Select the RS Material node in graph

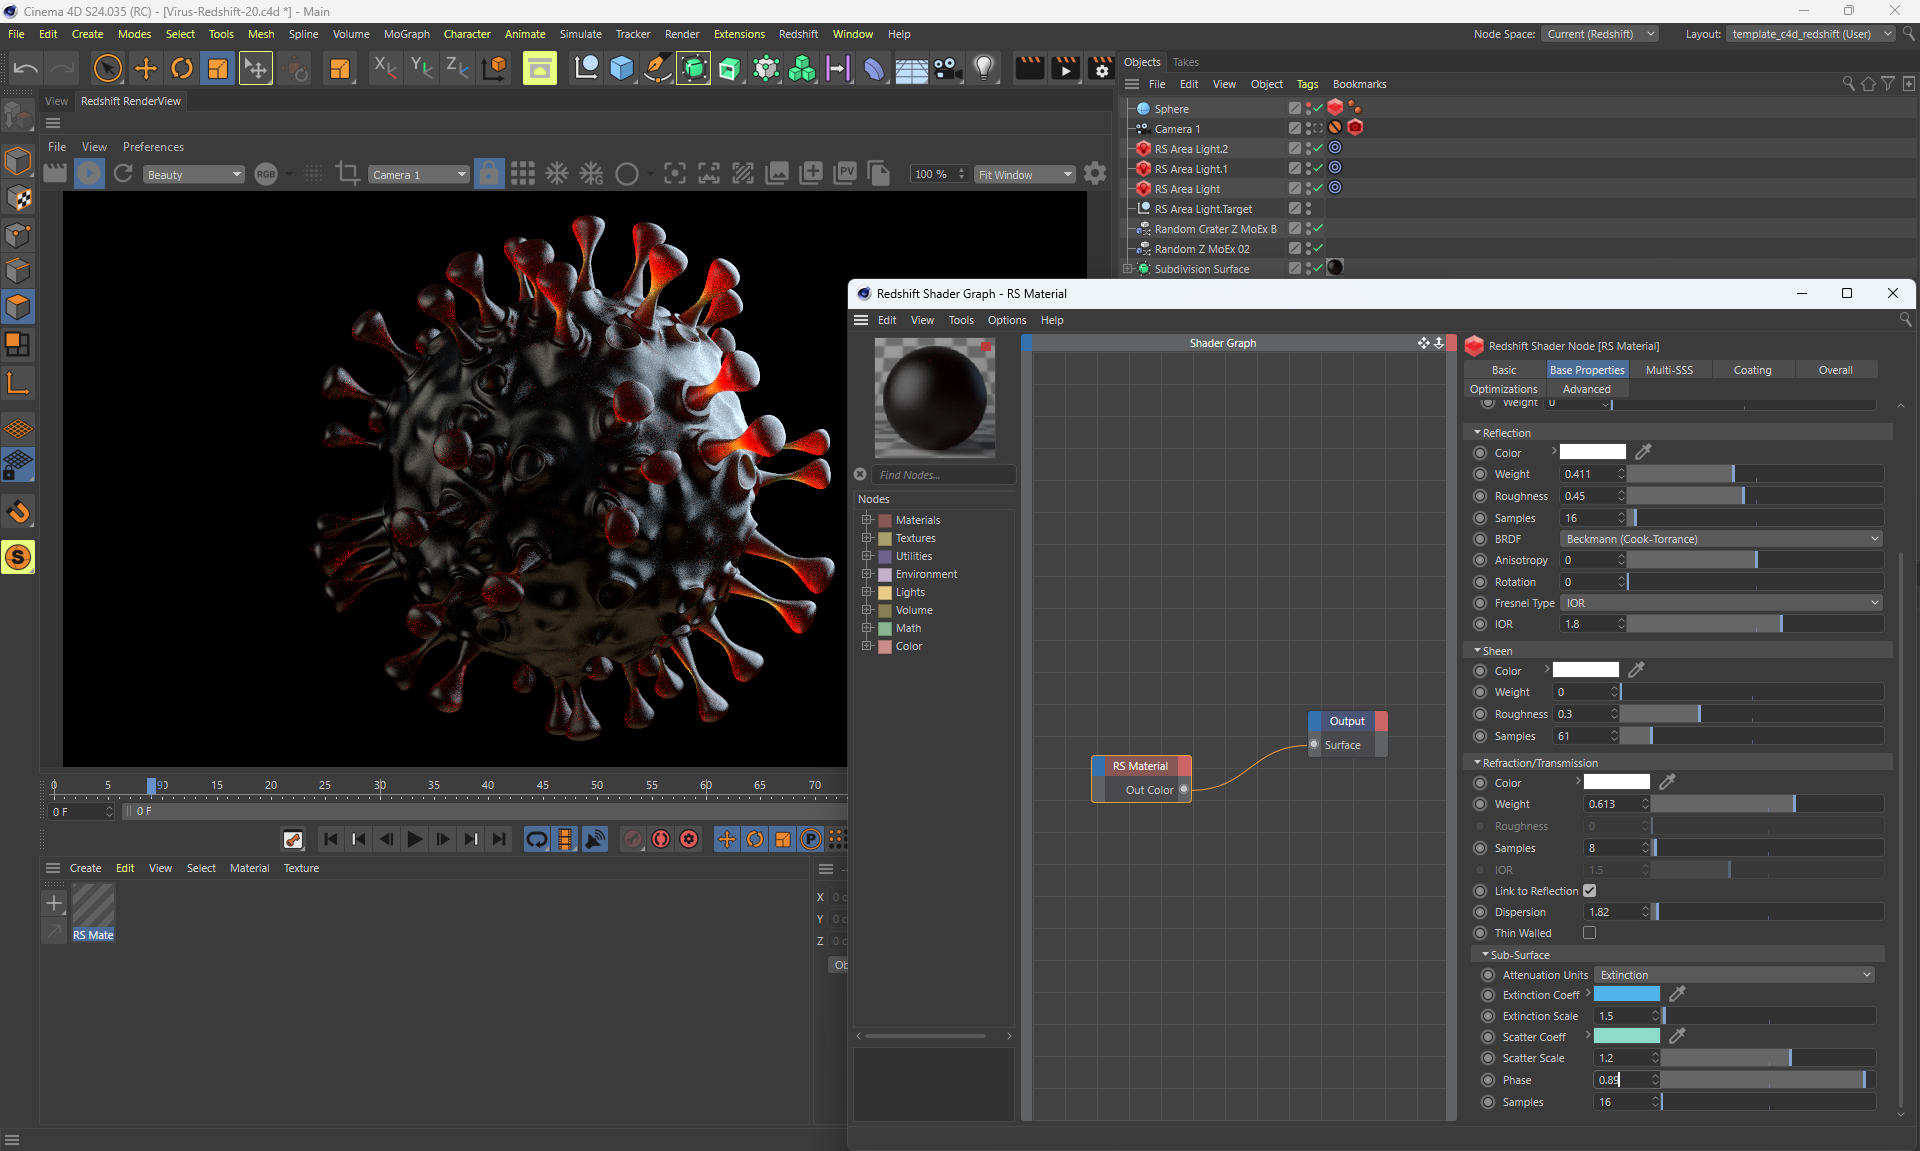(1140, 766)
